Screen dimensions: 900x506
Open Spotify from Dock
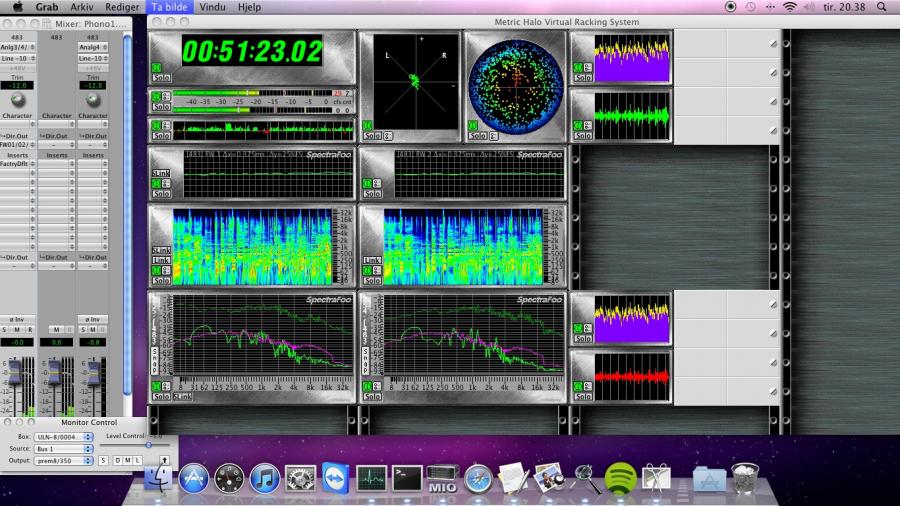(620, 478)
